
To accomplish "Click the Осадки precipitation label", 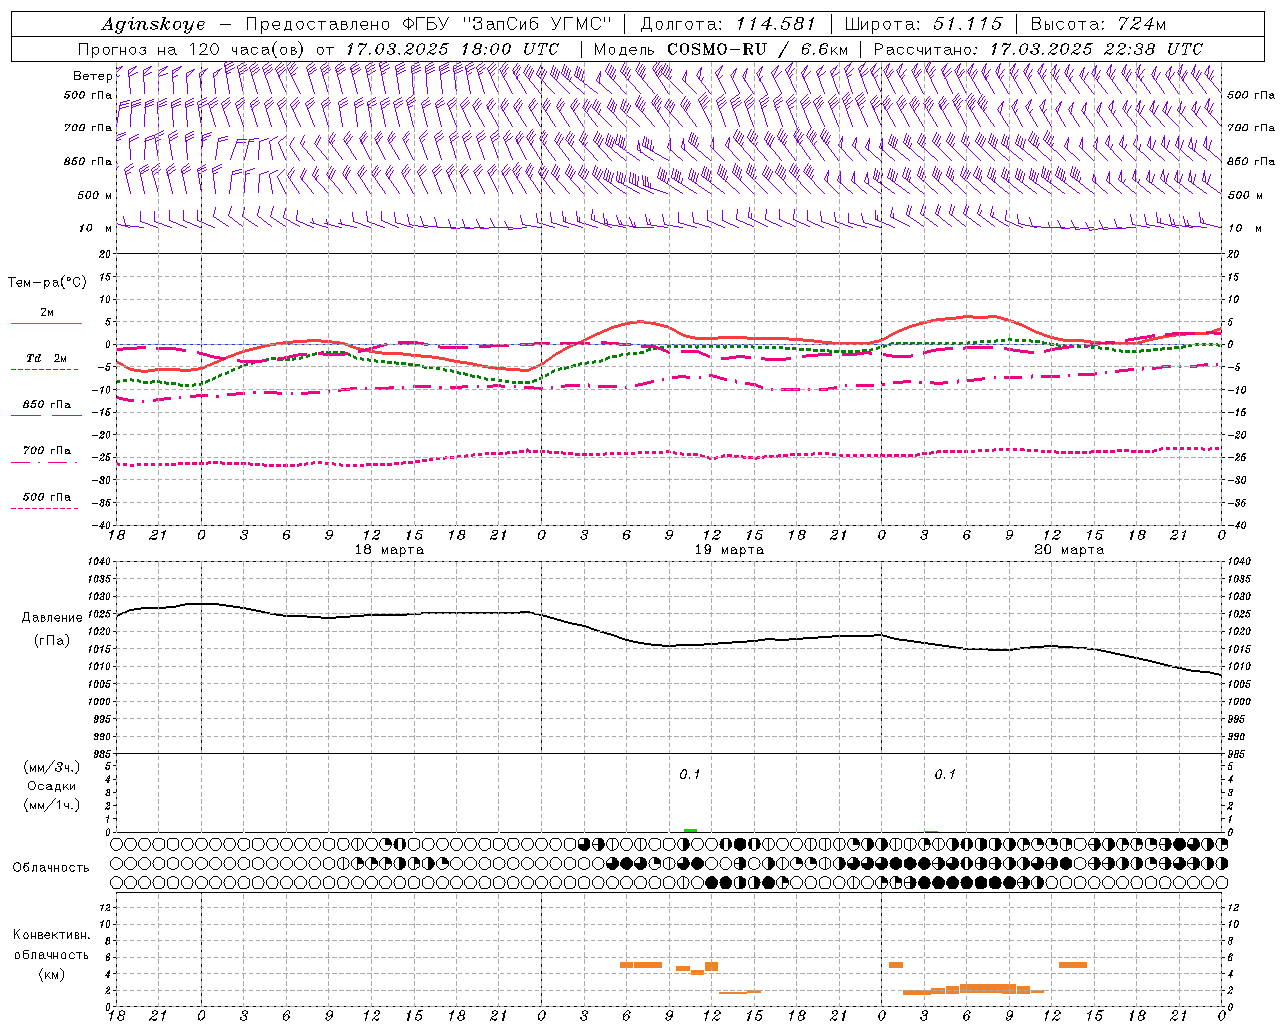I will point(52,786).
